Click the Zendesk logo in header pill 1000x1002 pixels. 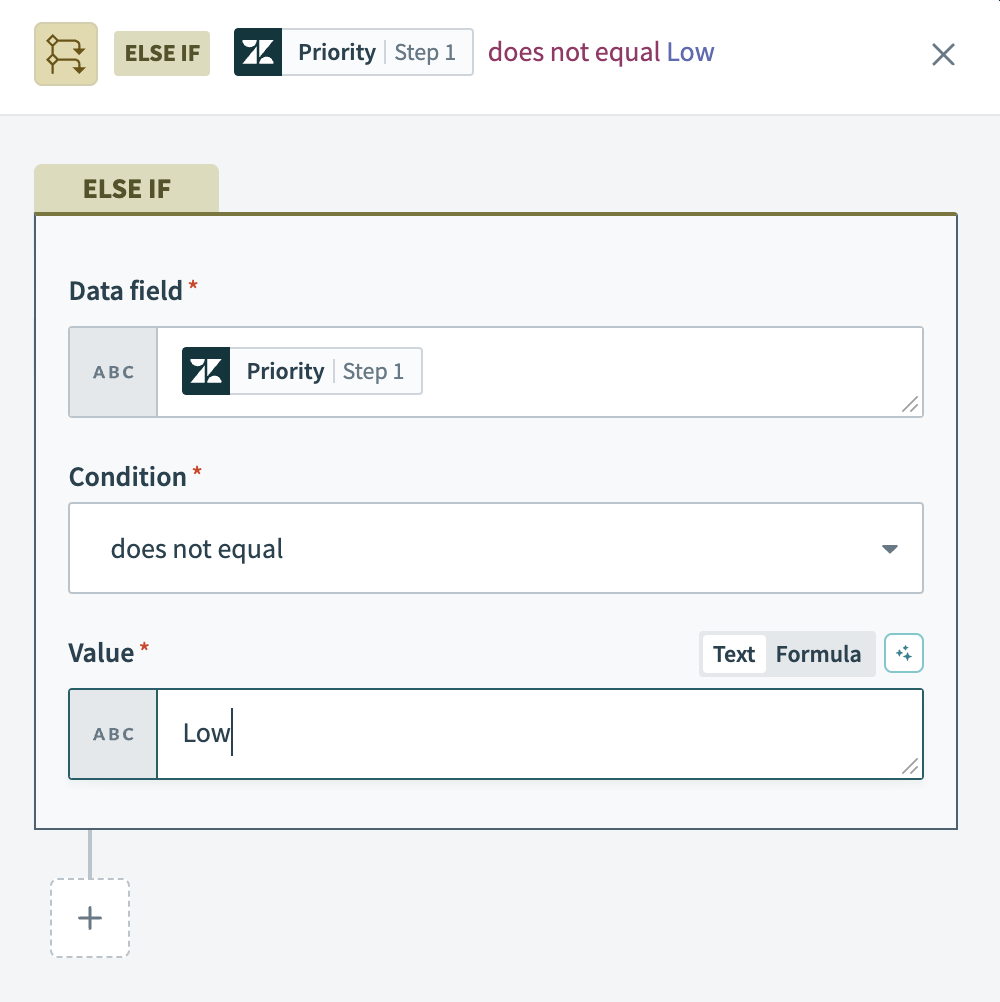258,53
